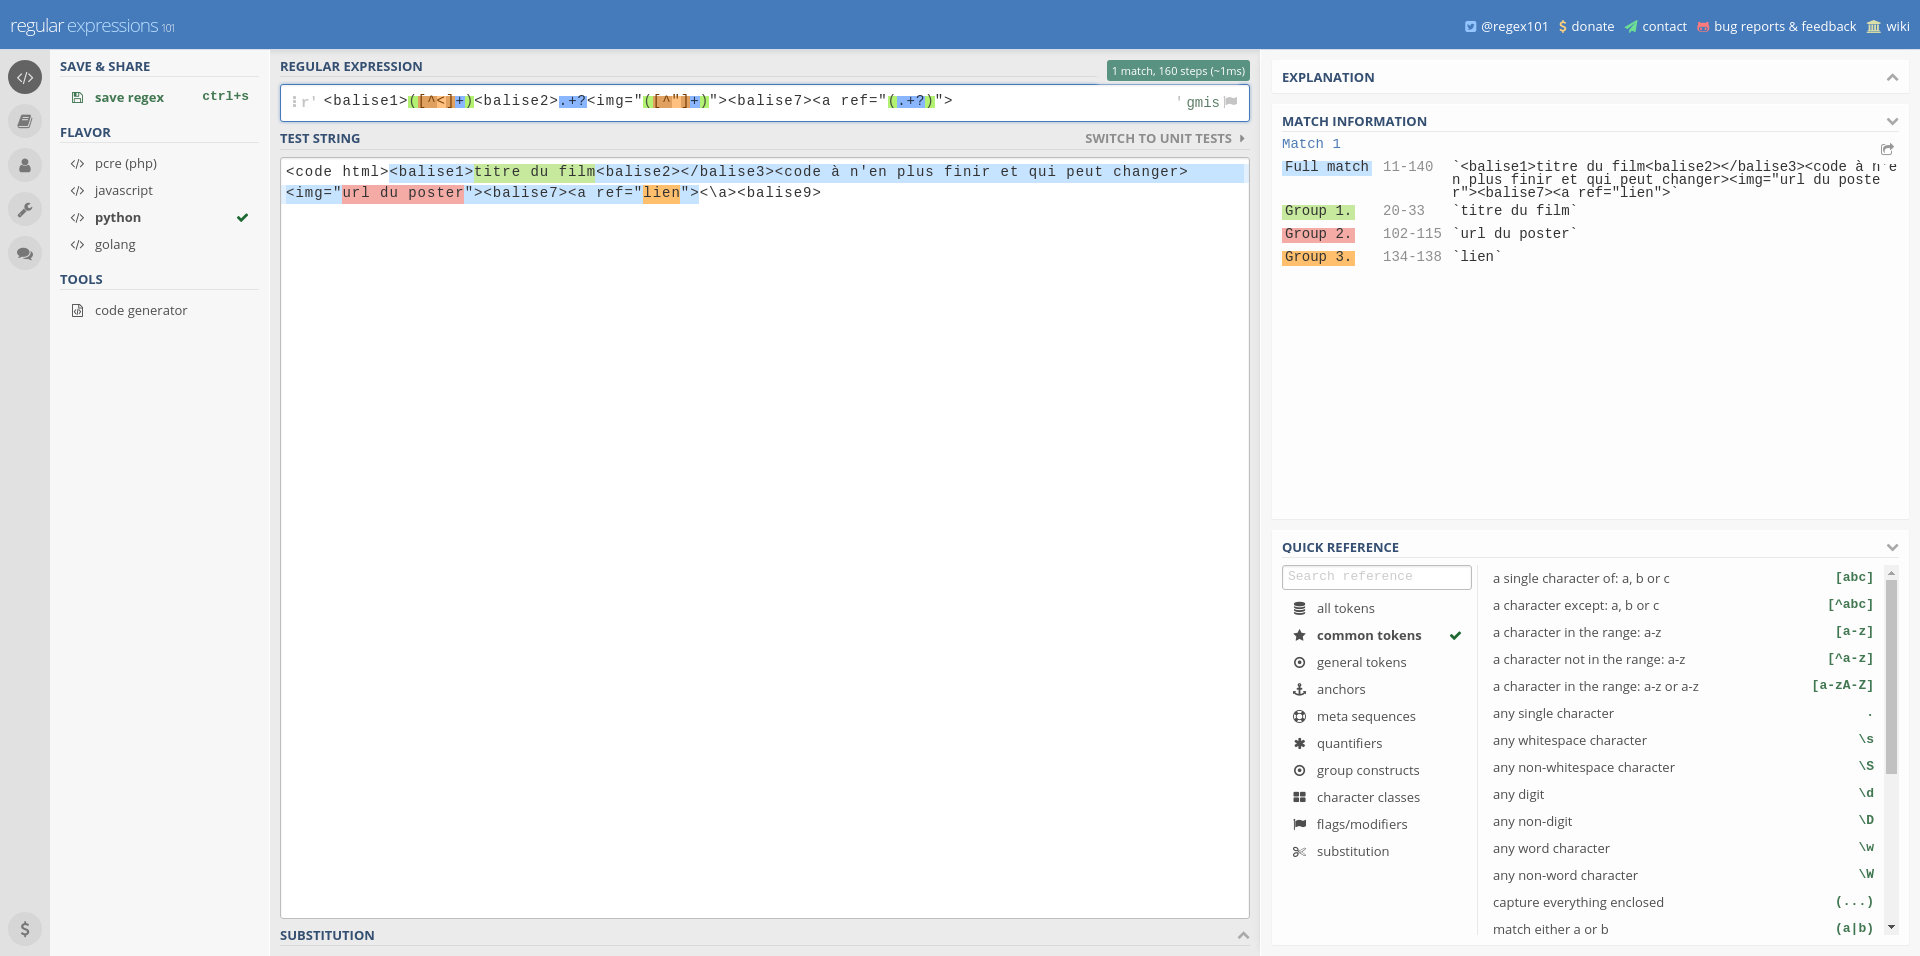Open the wiki link
The image size is (1920, 956).
pyautogui.click(x=1888, y=26)
